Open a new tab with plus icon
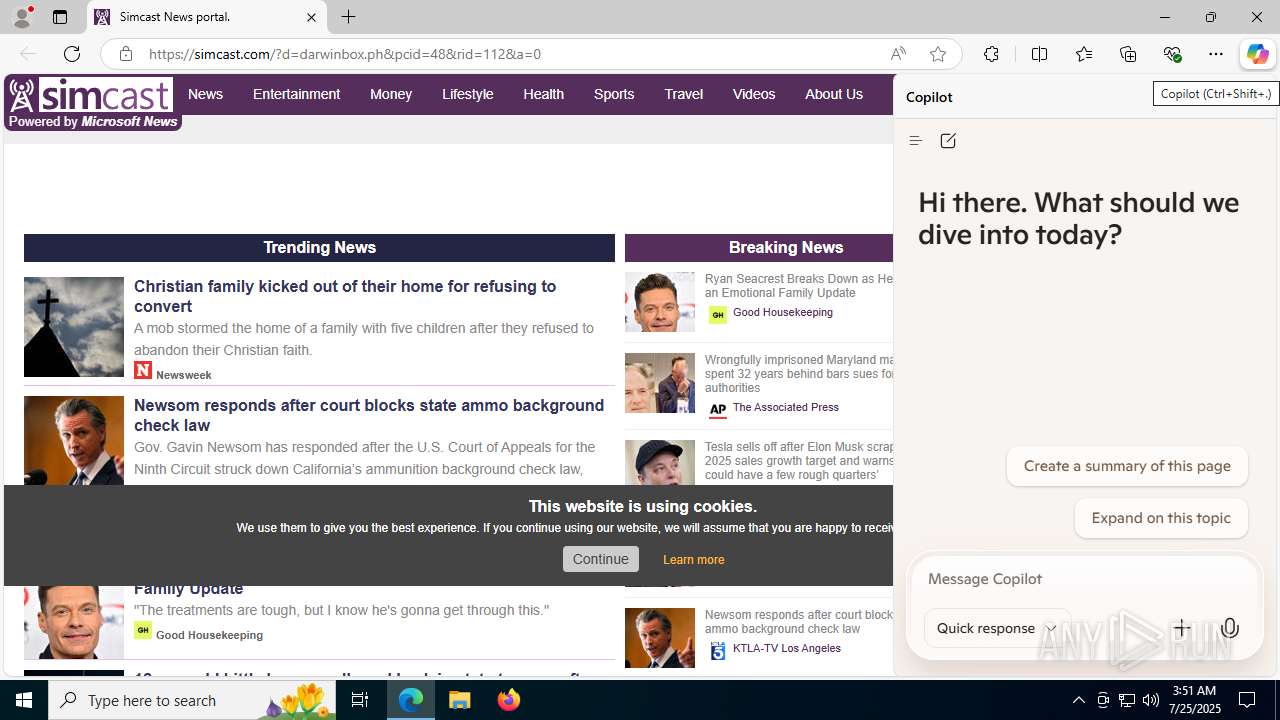Image resolution: width=1280 pixels, height=720 pixels. [x=348, y=17]
